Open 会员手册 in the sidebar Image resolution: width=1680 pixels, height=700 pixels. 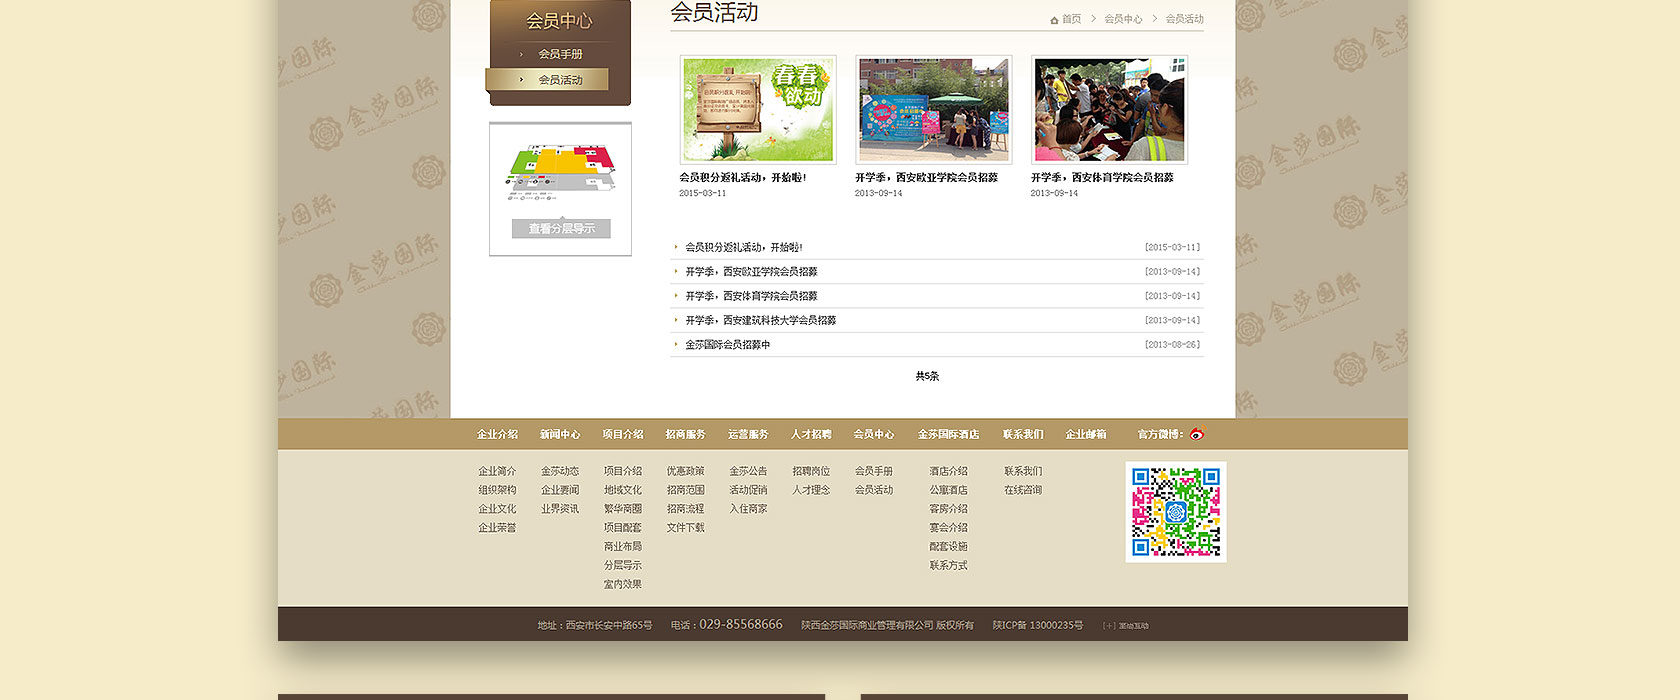(560, 54)
